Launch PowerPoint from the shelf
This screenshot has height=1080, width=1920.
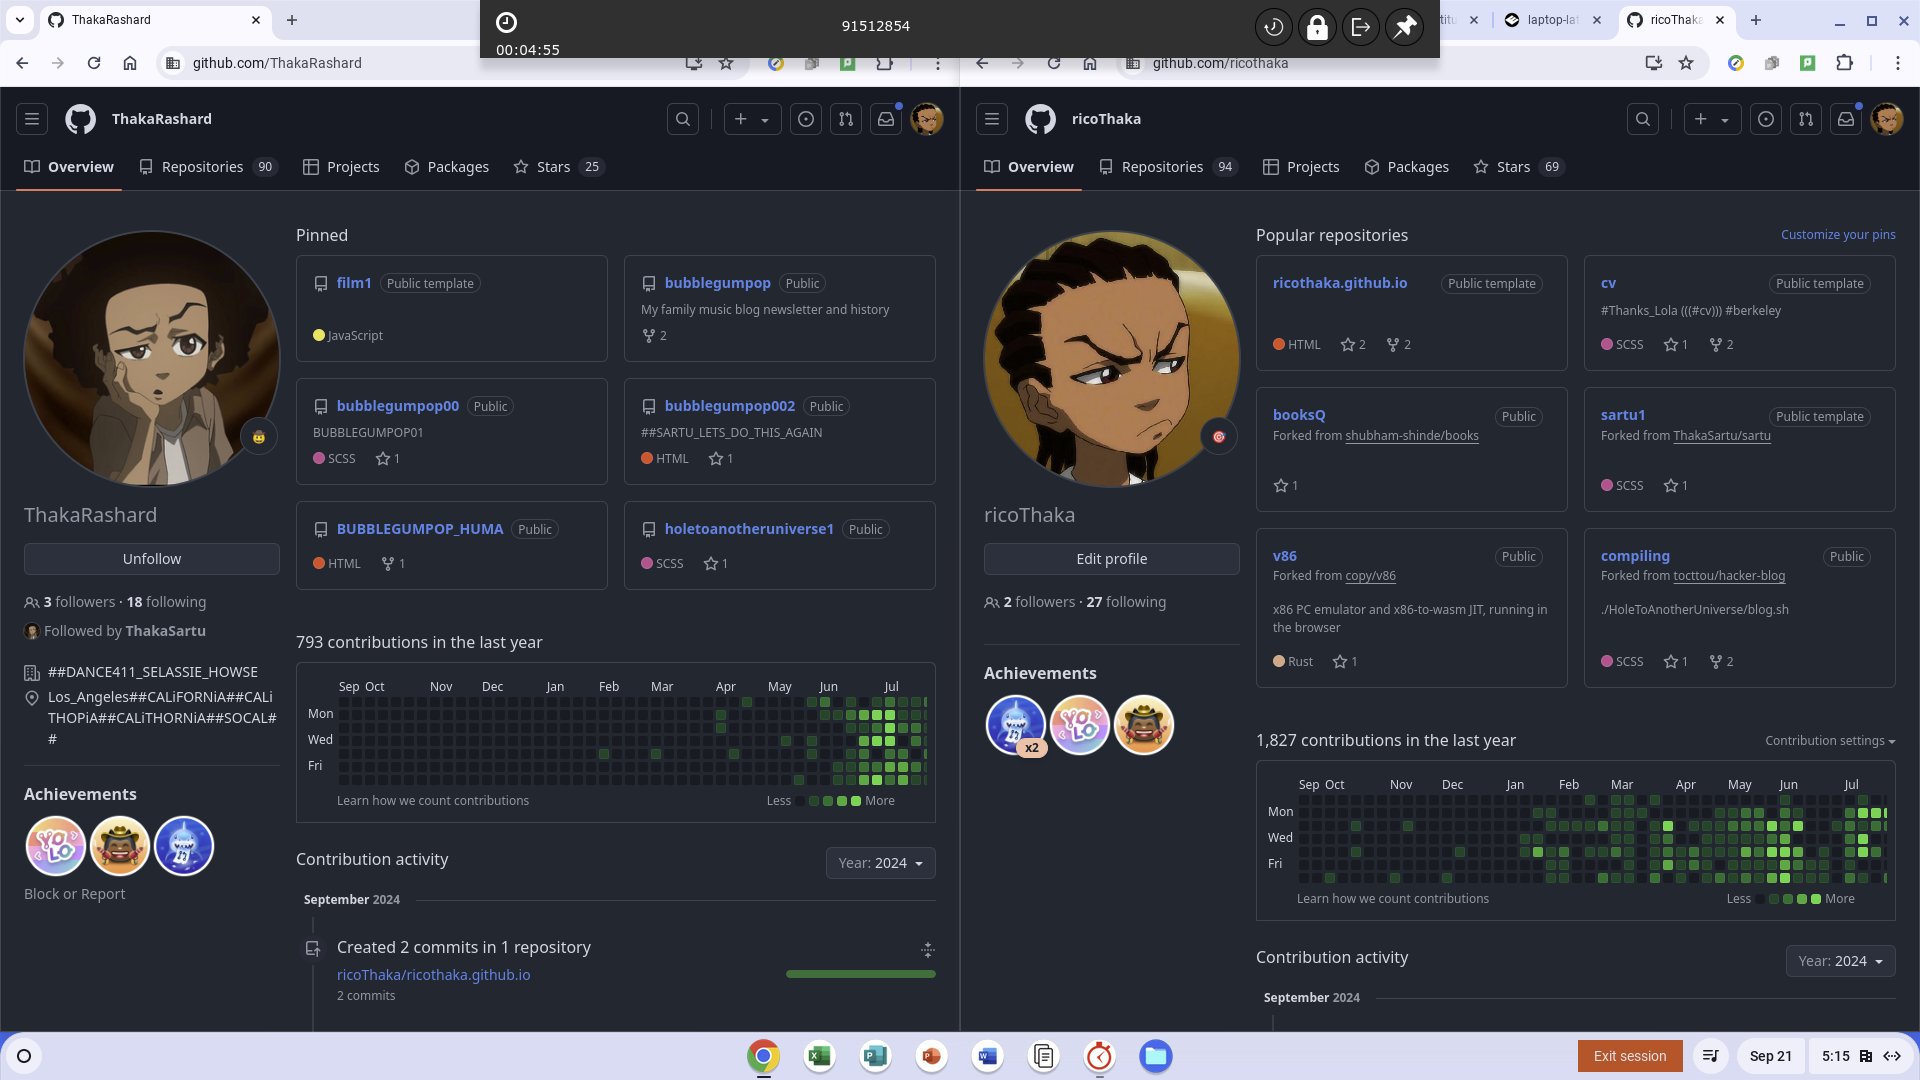[x=932, y=1056]
